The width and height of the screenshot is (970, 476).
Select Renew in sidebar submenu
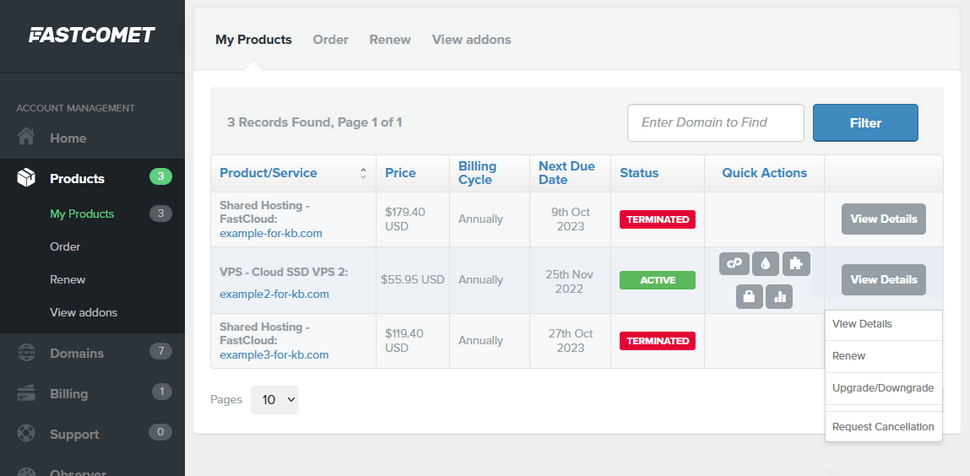67,280
